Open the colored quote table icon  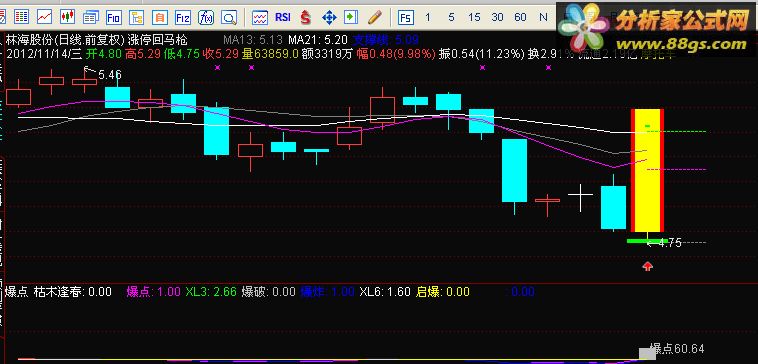[x=21, y=17]
